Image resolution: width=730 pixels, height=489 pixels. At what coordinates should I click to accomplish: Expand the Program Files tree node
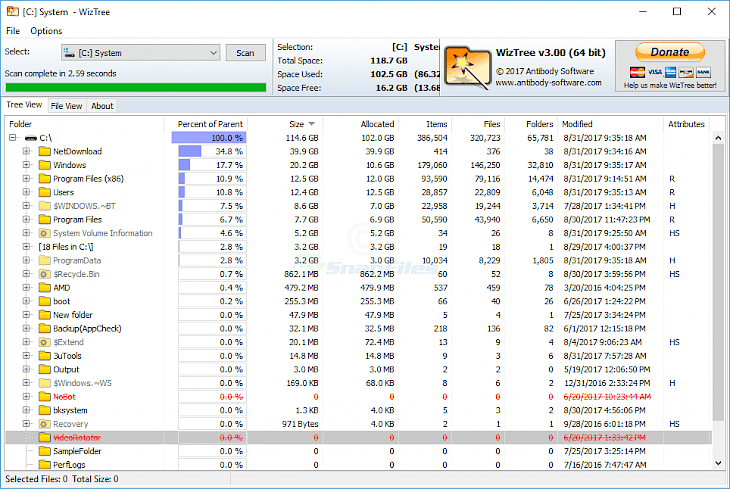(26, 219)
